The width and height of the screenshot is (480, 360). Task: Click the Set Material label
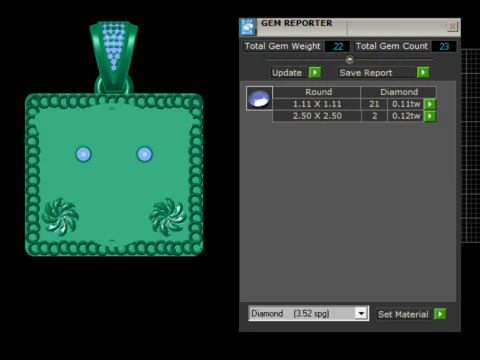[403, 314]
